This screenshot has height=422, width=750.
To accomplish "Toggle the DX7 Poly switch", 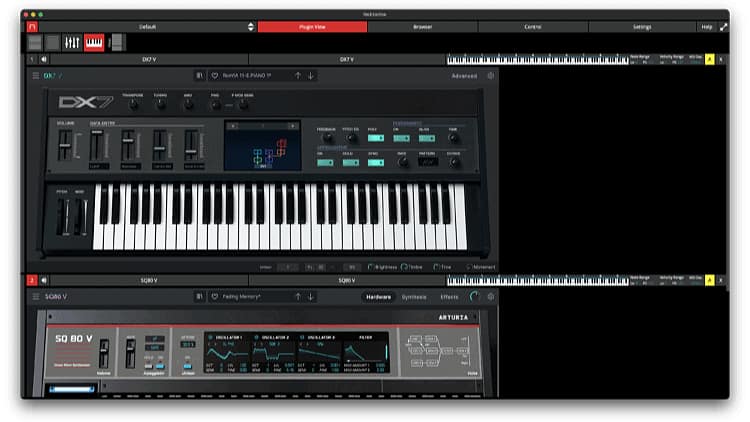I will 374,137.
